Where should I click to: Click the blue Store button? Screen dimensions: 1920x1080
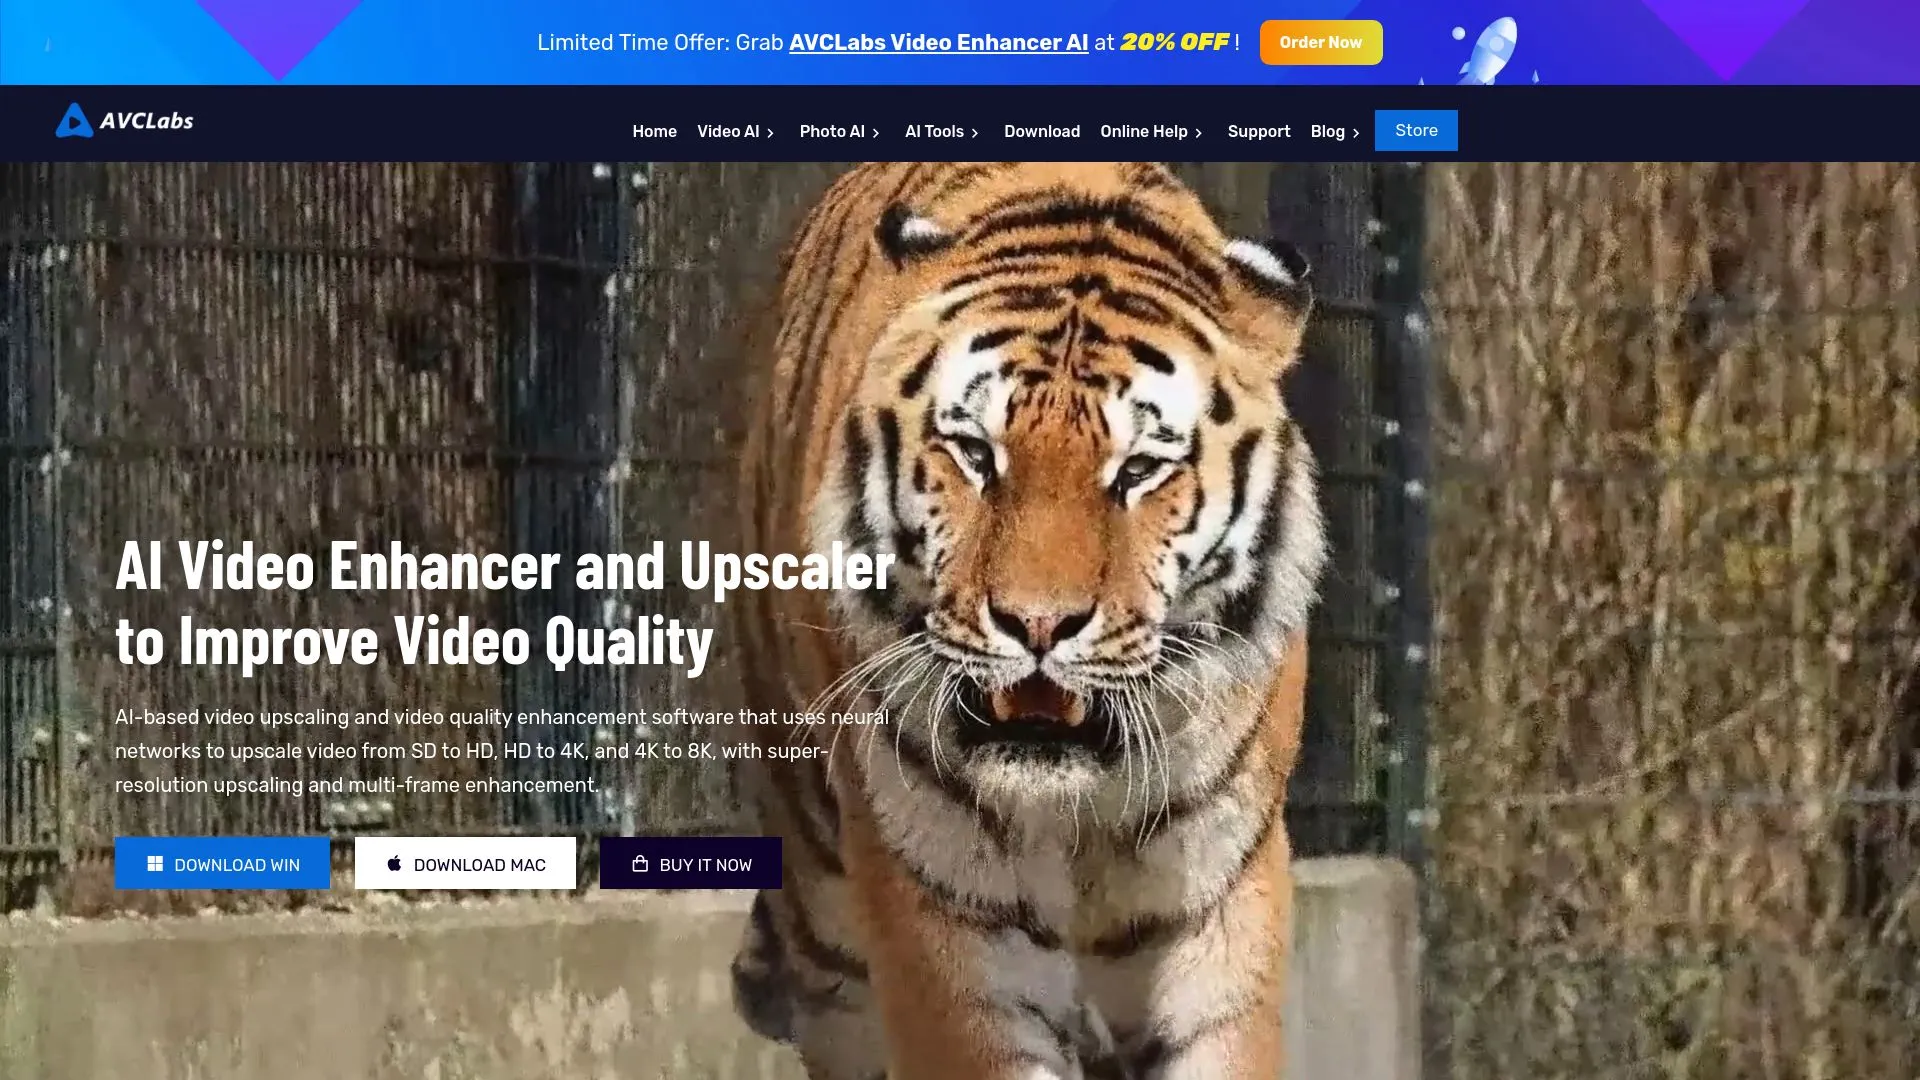[x=1415, y=131]
